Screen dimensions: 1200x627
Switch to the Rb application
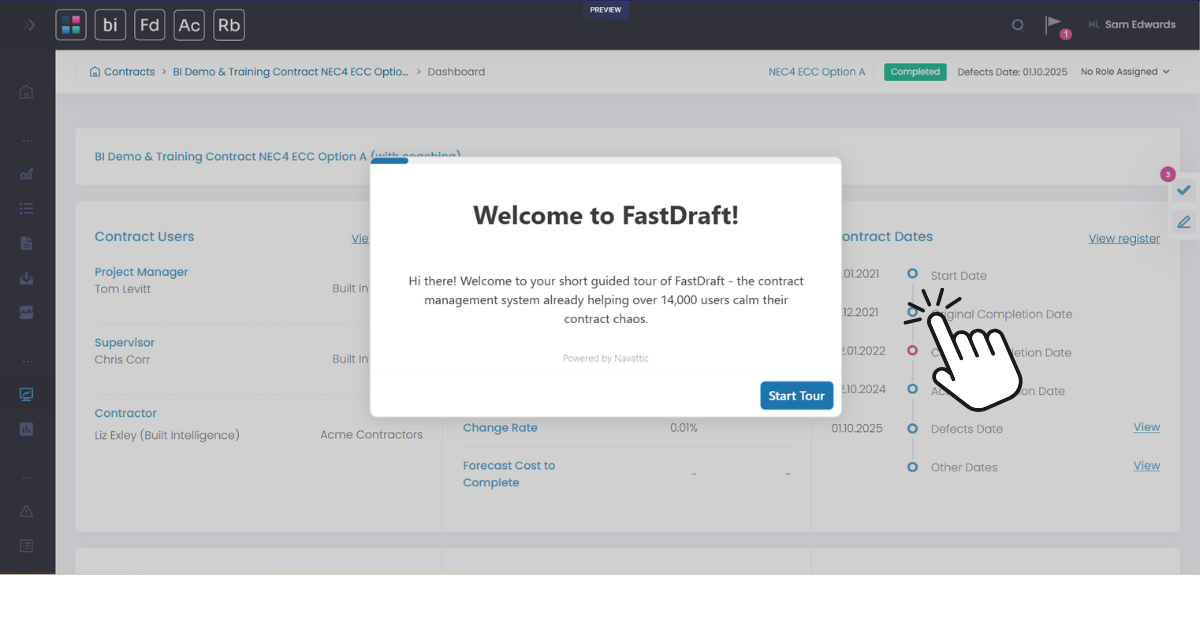tap(229, 25)
